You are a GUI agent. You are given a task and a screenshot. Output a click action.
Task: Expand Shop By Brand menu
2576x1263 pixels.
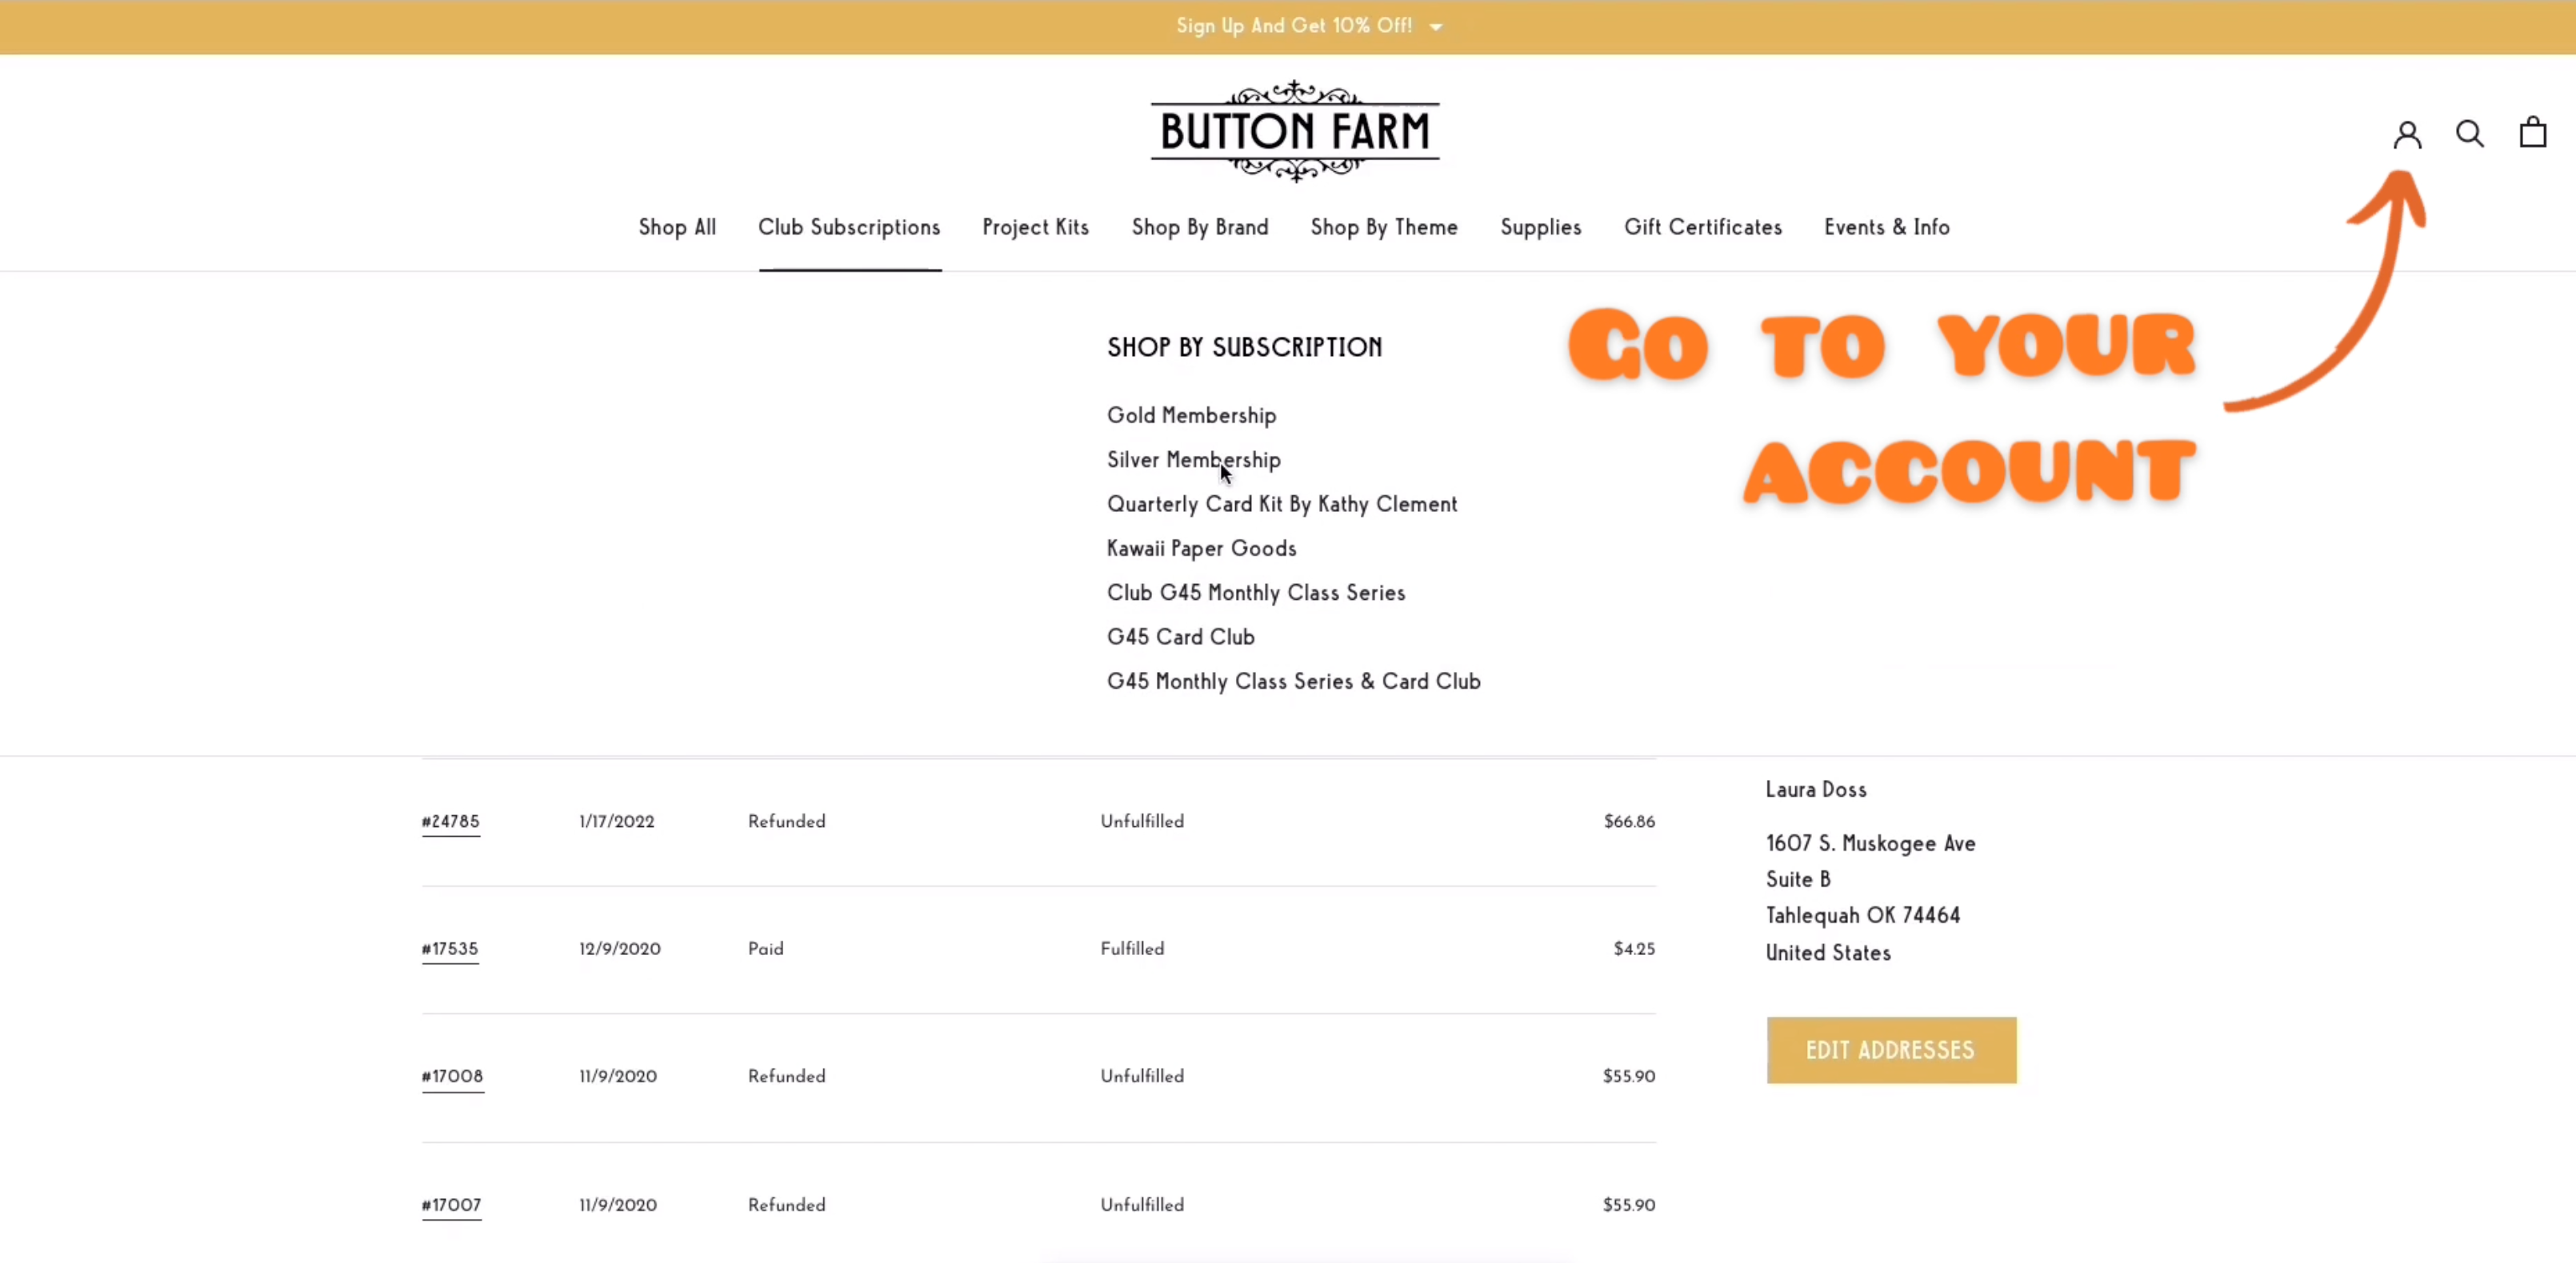[1199, 227]
